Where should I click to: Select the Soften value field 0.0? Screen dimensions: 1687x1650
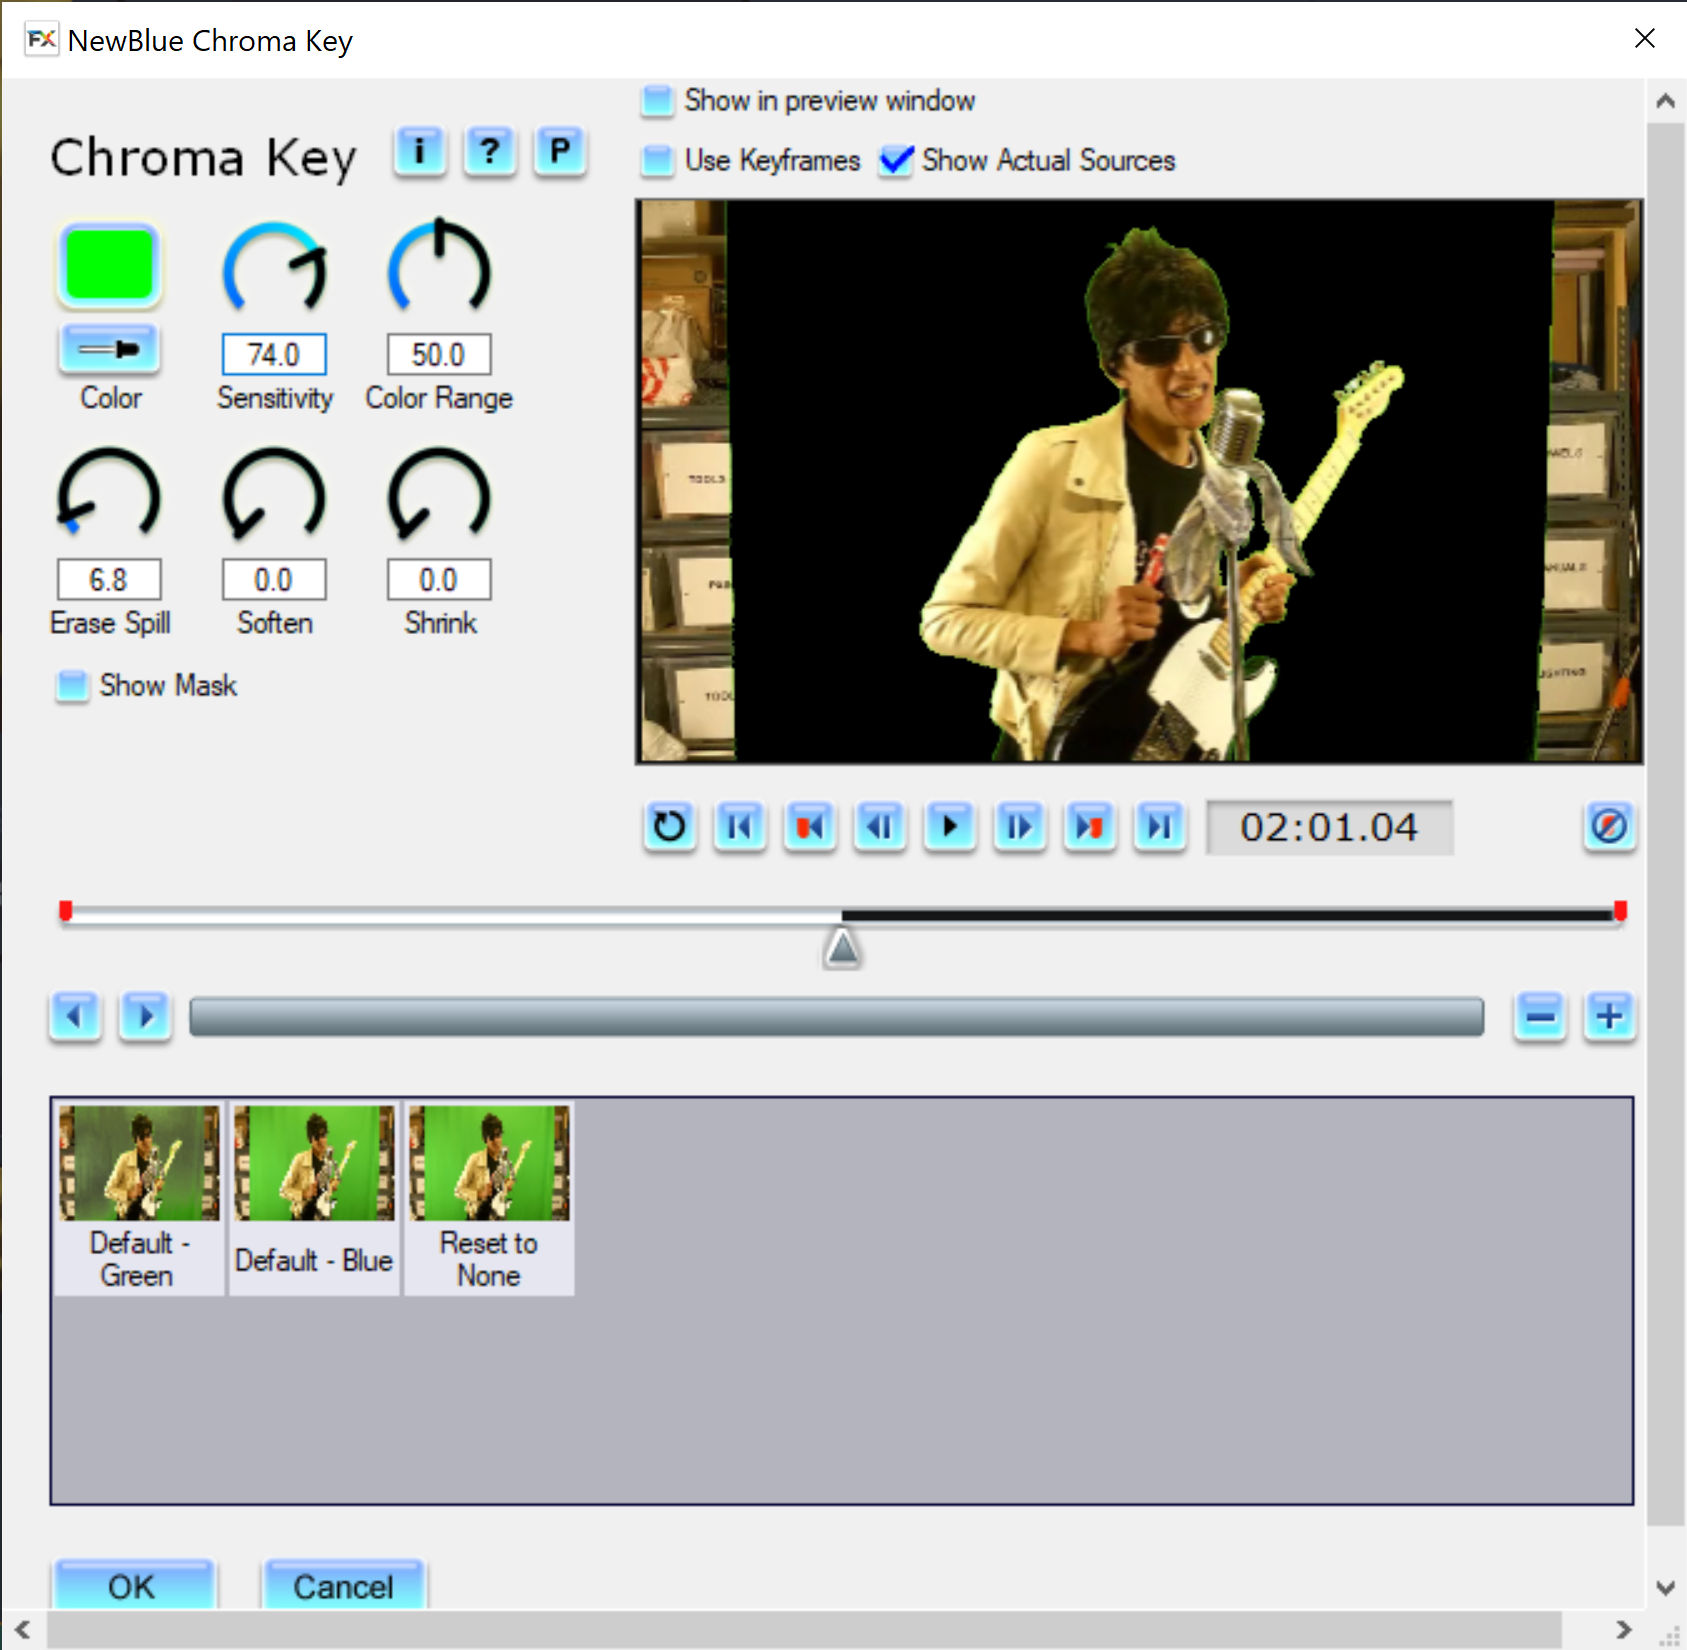[274, 580]
